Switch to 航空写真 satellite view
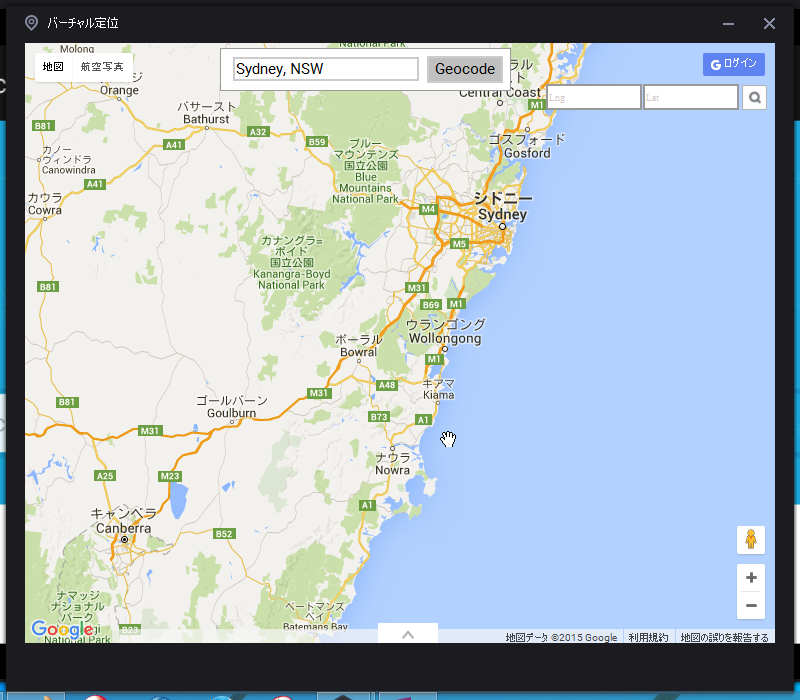Image resolution: width=800 pixels, height=700 pixels. (x=102, y=67)
